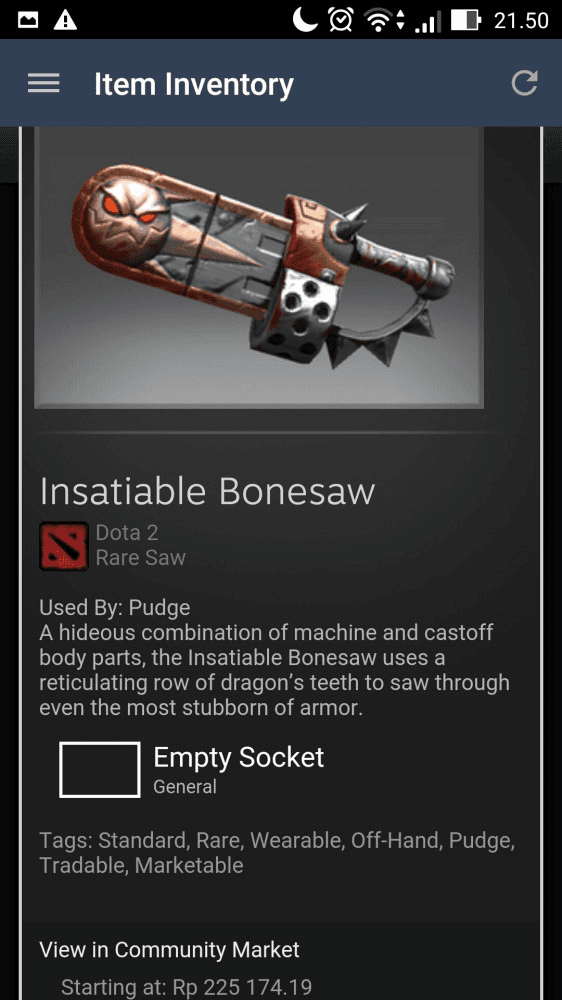Tap the warning triangle notification icon
Screen dimensions: 562x1000
[x=65, y=20]
